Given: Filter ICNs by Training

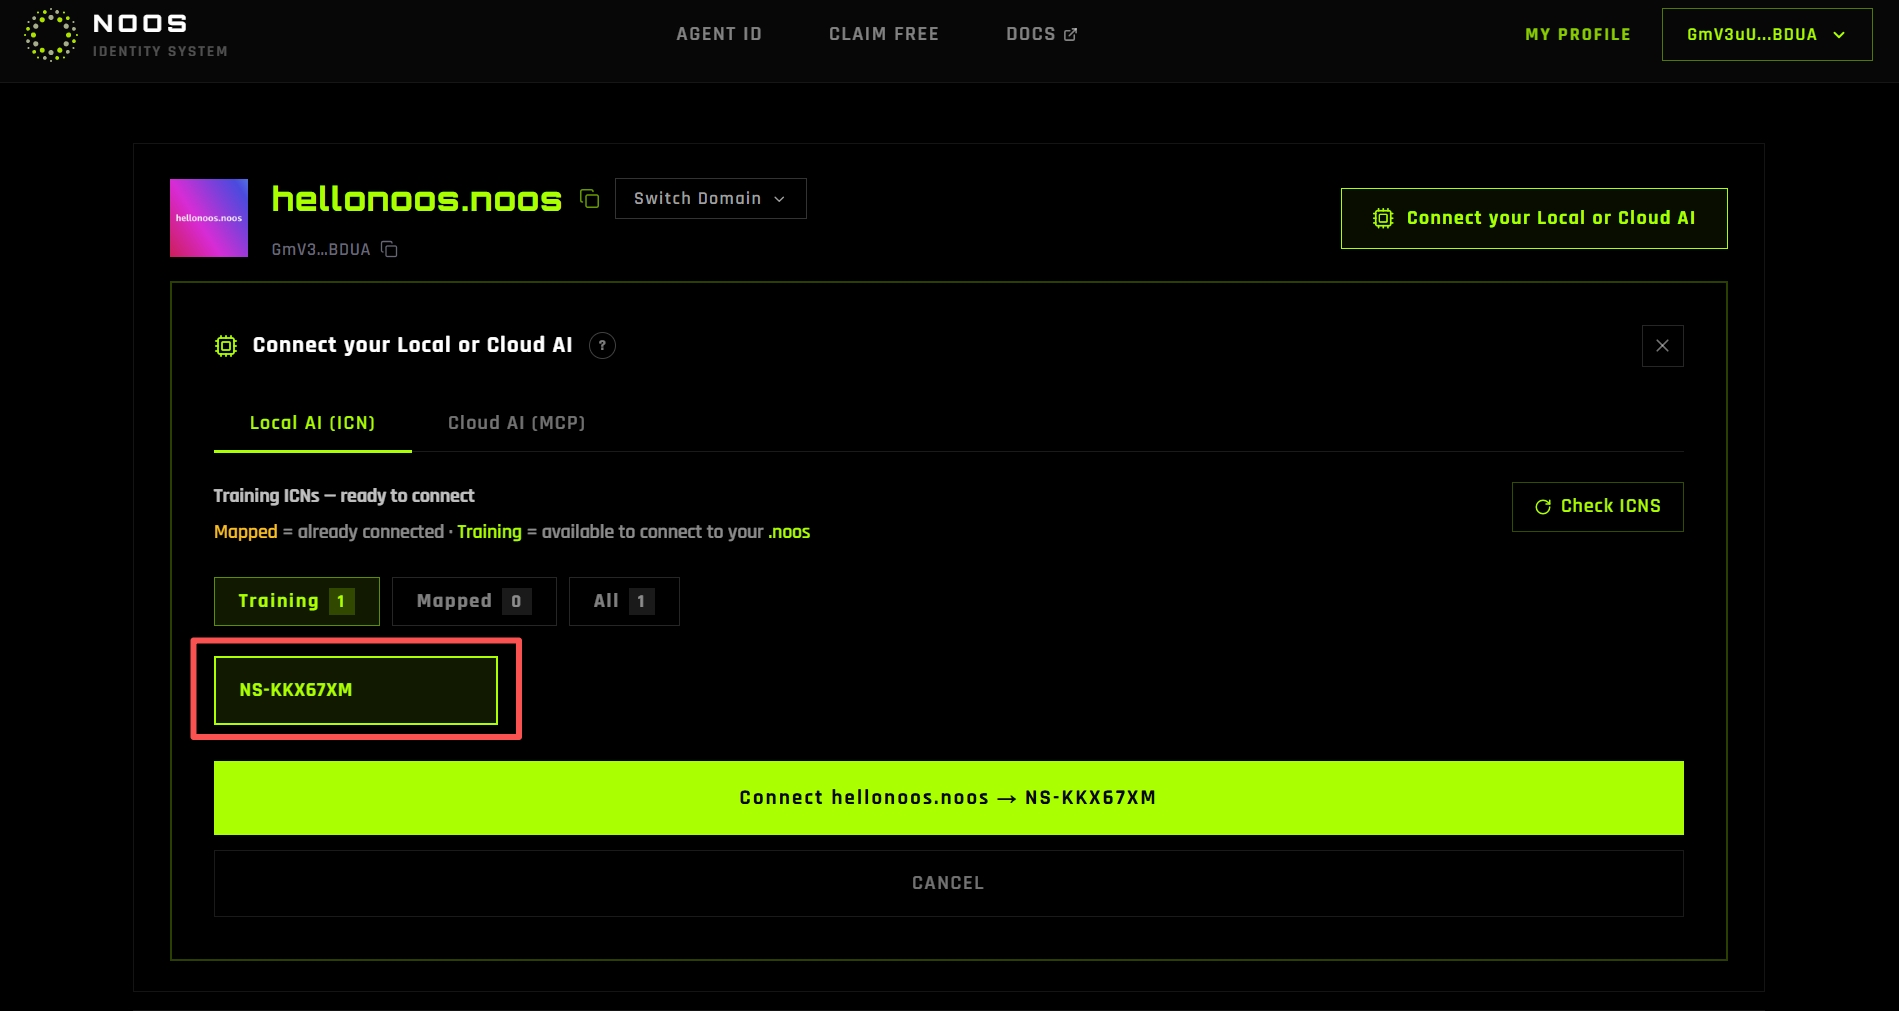Looking at the screenshot, I should (x=297, y=601).
